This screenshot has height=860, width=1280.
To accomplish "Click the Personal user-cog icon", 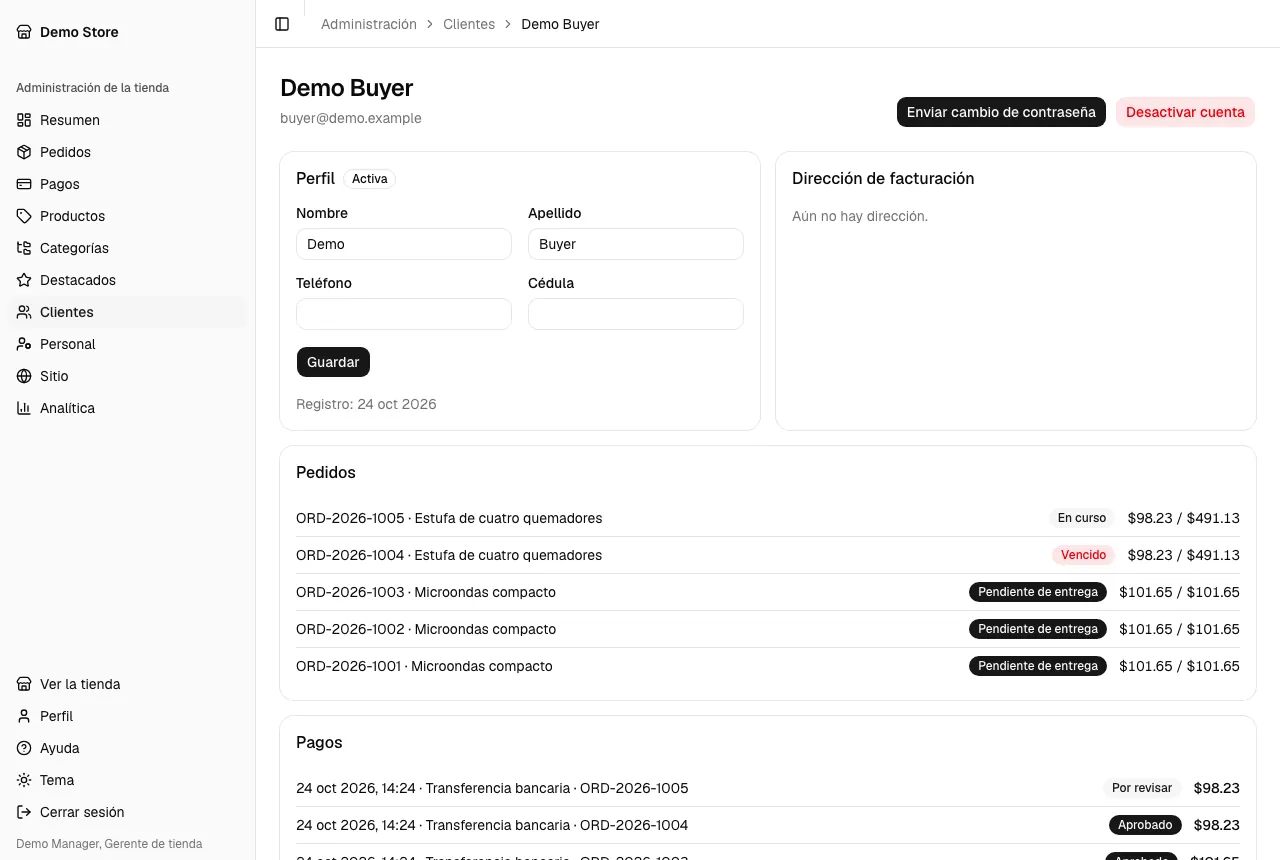I will tap(24, 344).
